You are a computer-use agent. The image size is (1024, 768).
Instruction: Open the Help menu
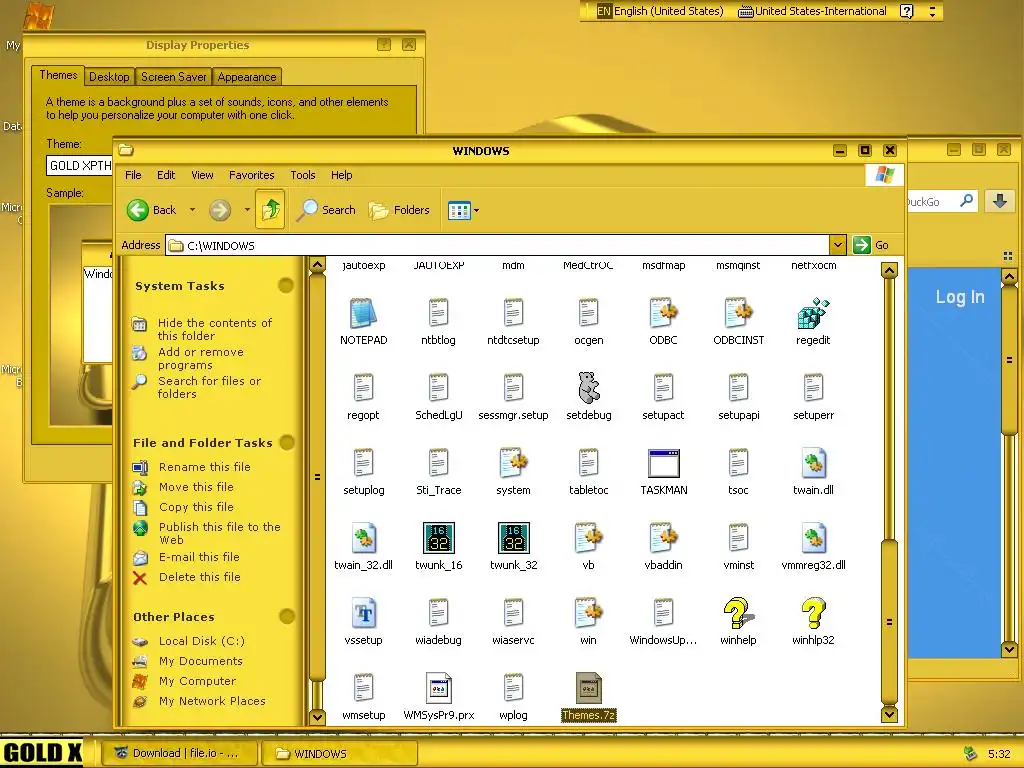[x=342, y=175]
